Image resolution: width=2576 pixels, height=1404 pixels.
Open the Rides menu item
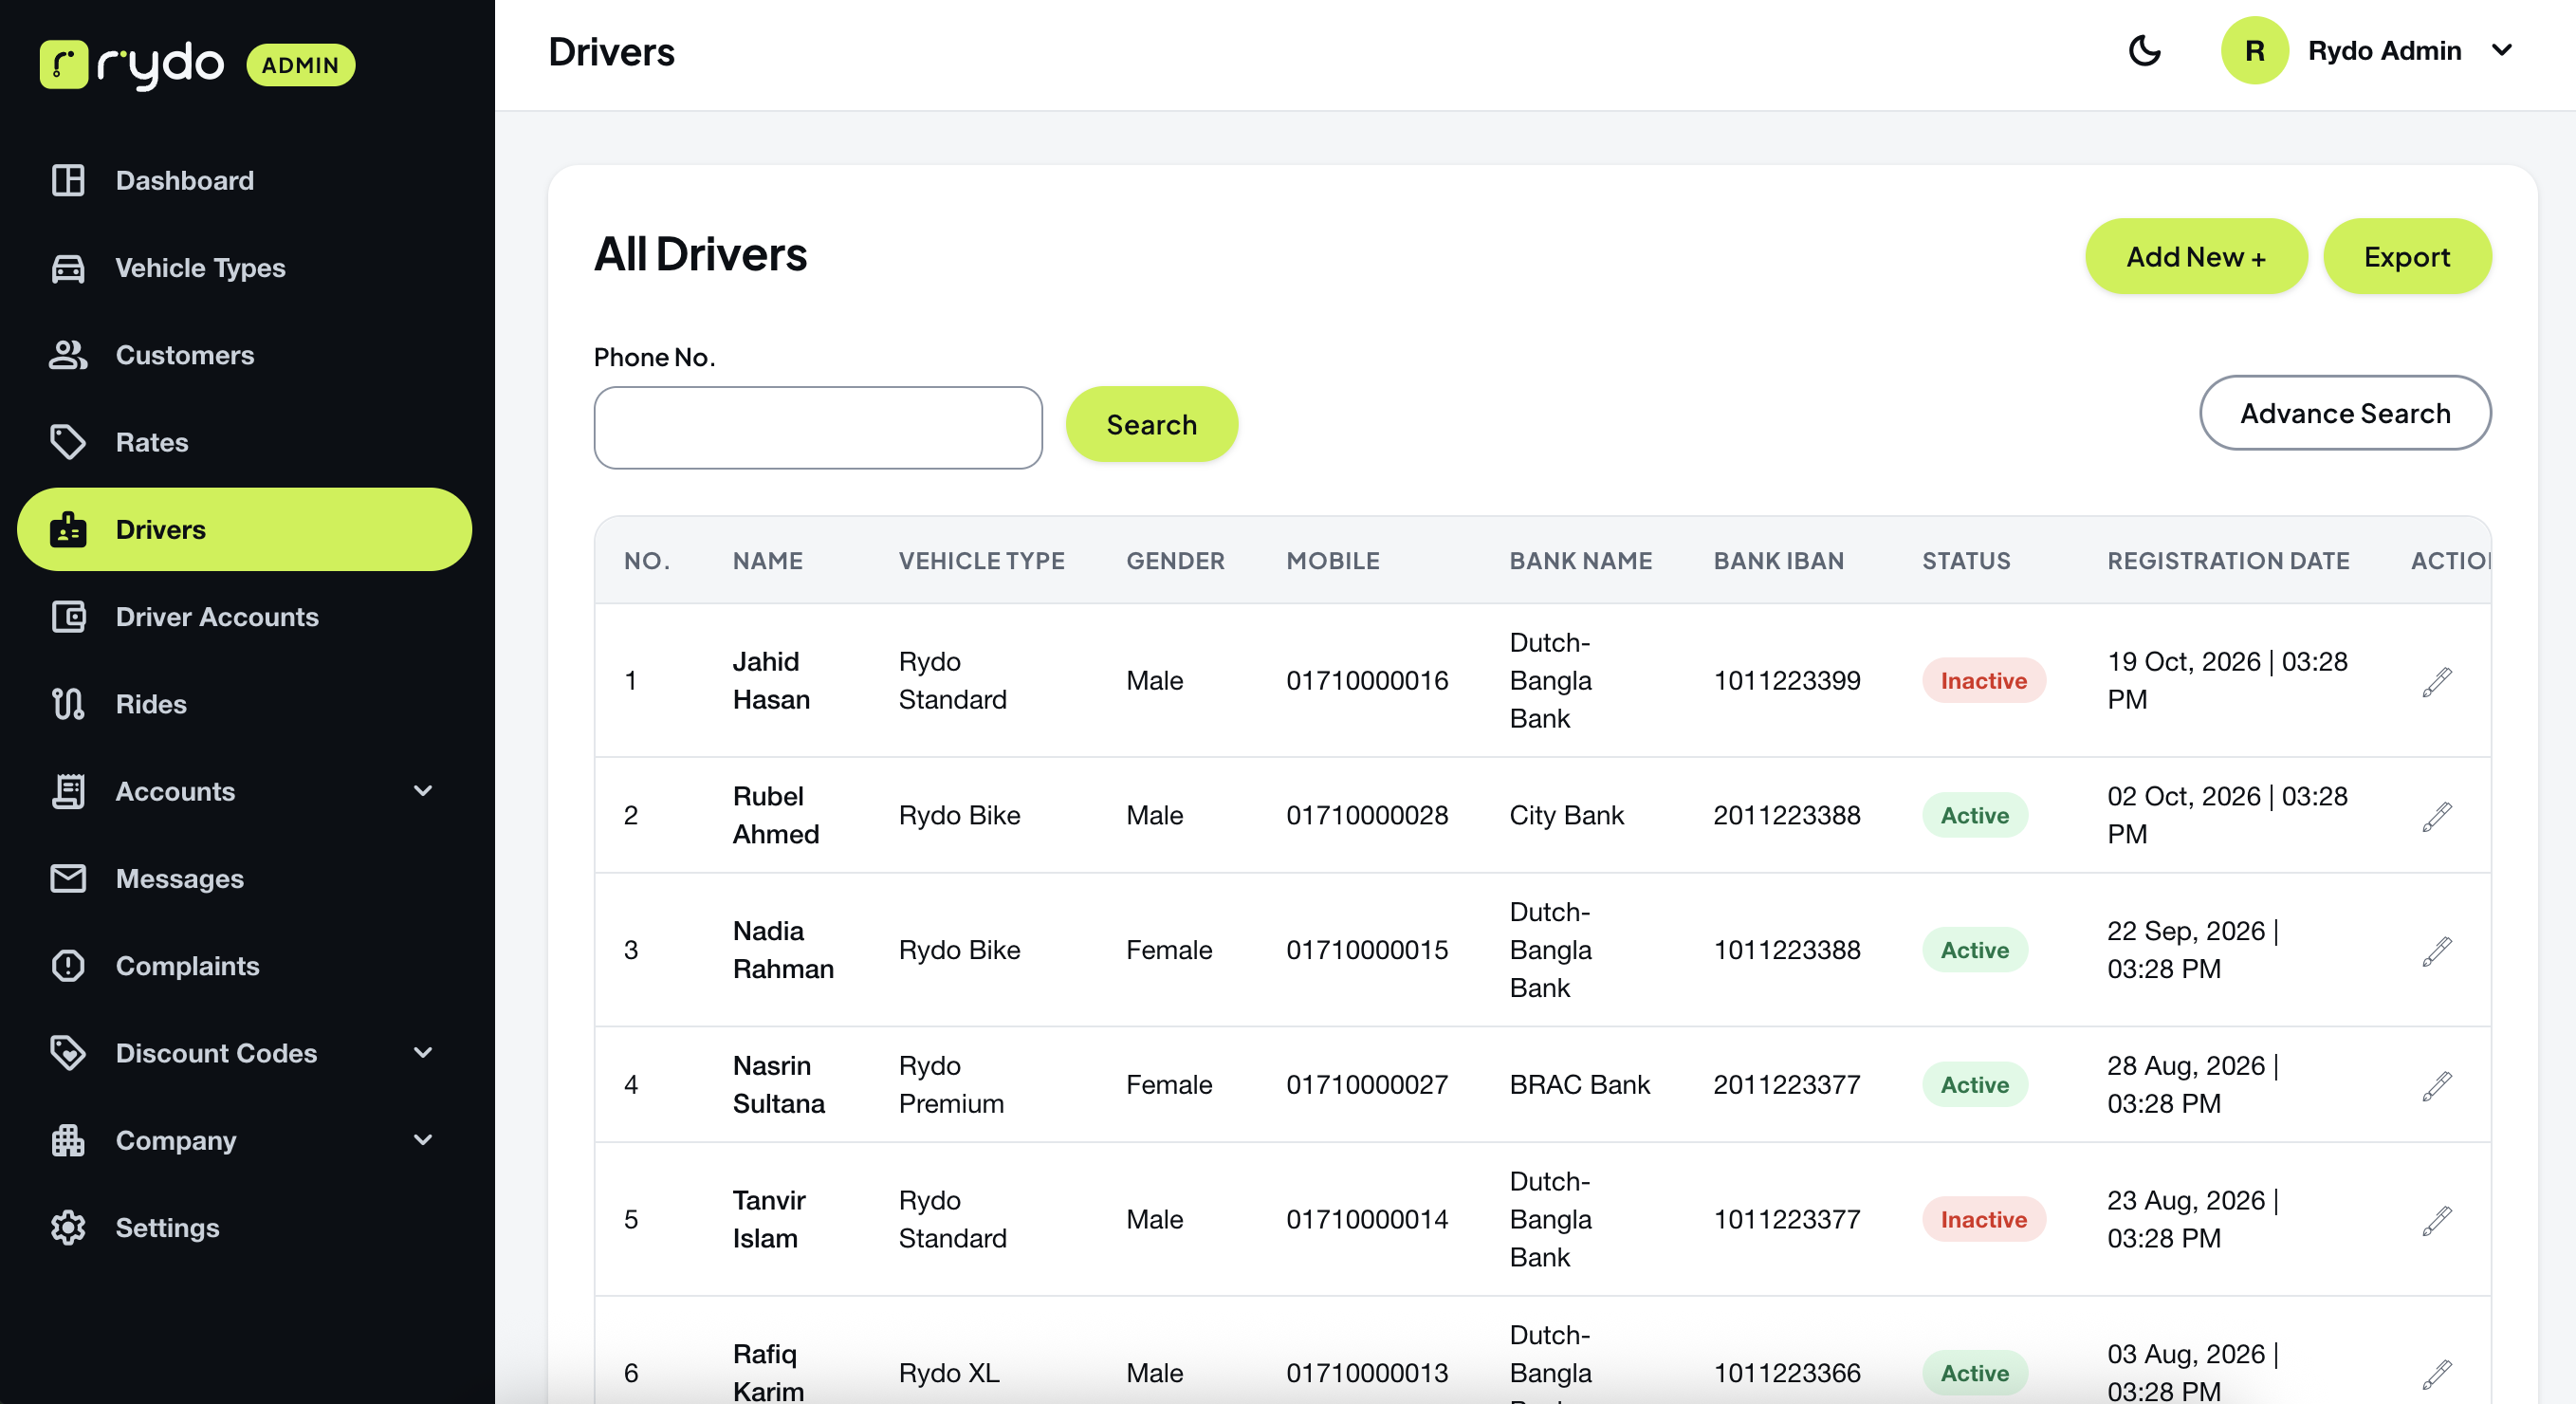pos(245,704)
